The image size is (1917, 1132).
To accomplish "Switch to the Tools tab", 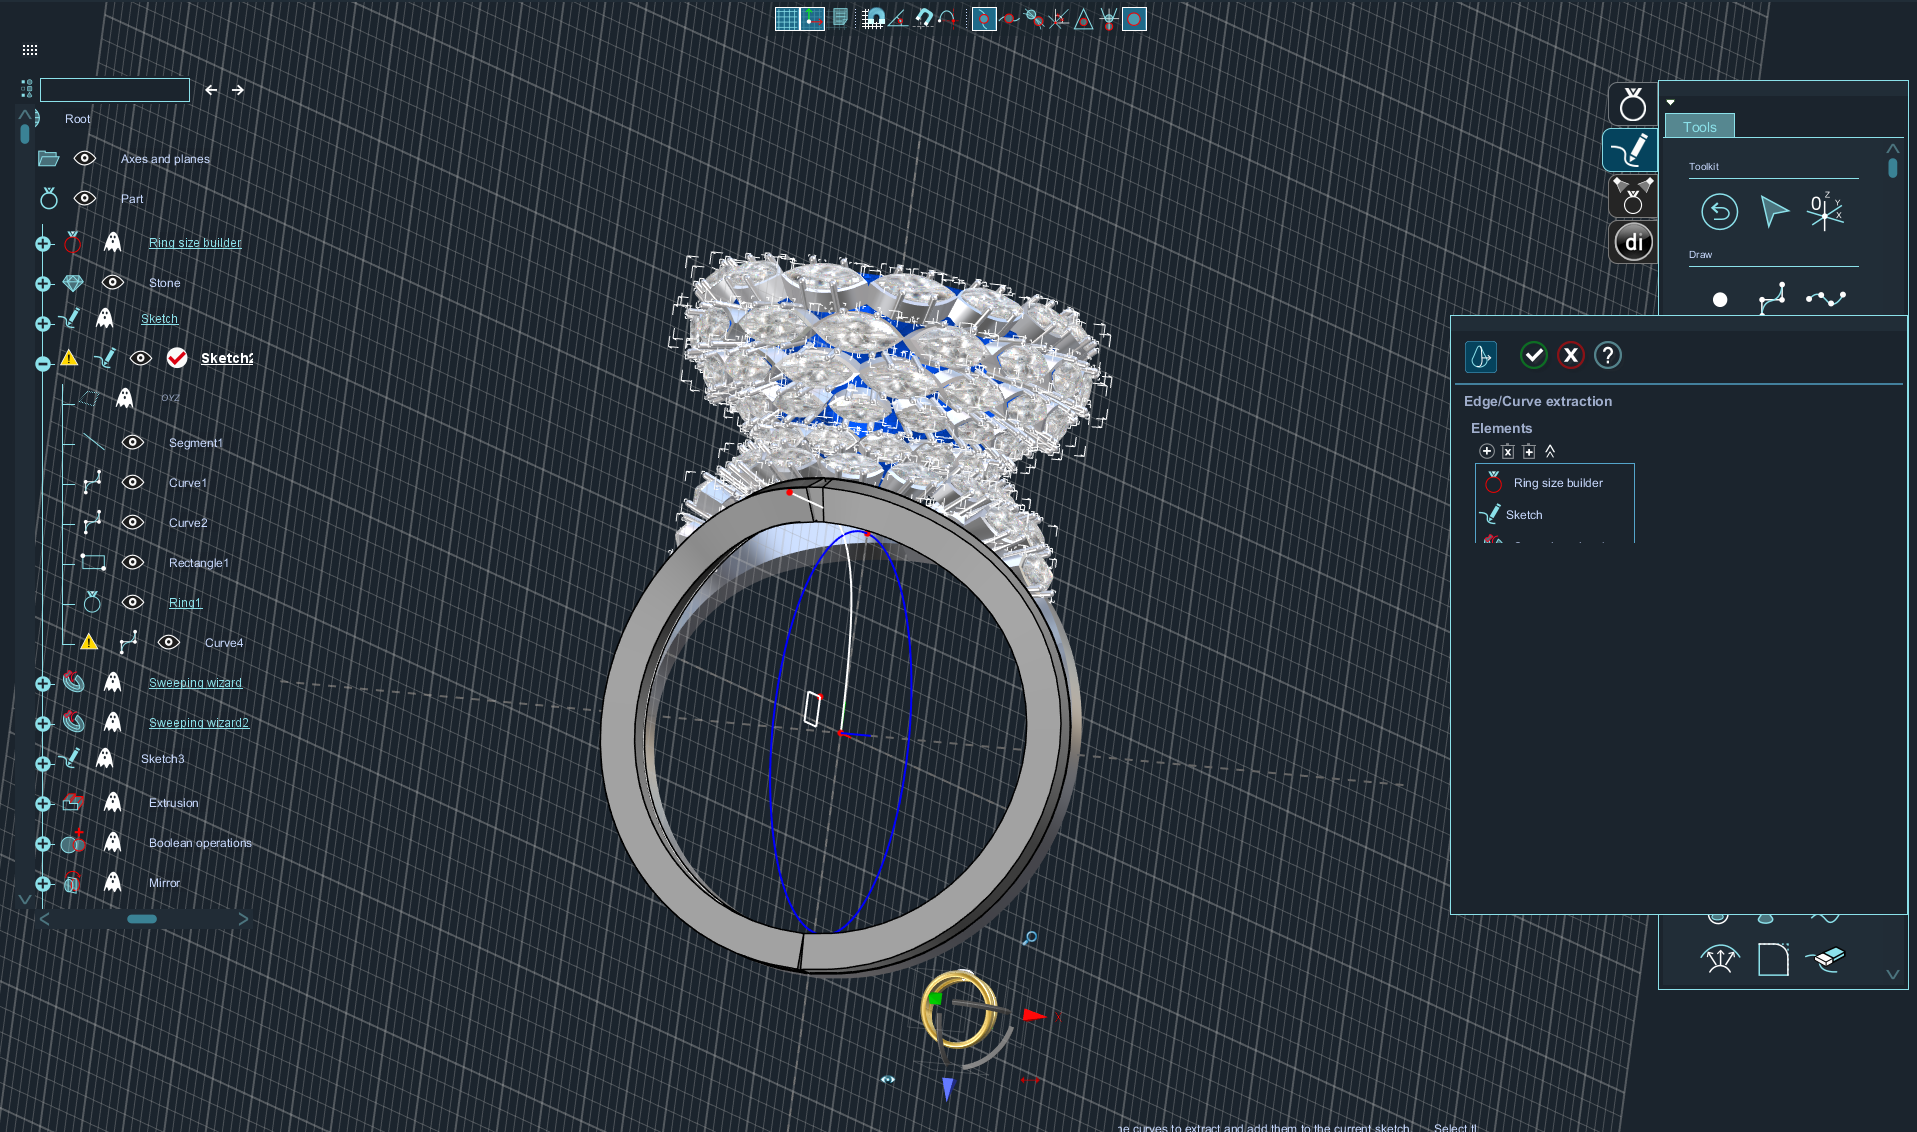I will [x=1699, y=127].
